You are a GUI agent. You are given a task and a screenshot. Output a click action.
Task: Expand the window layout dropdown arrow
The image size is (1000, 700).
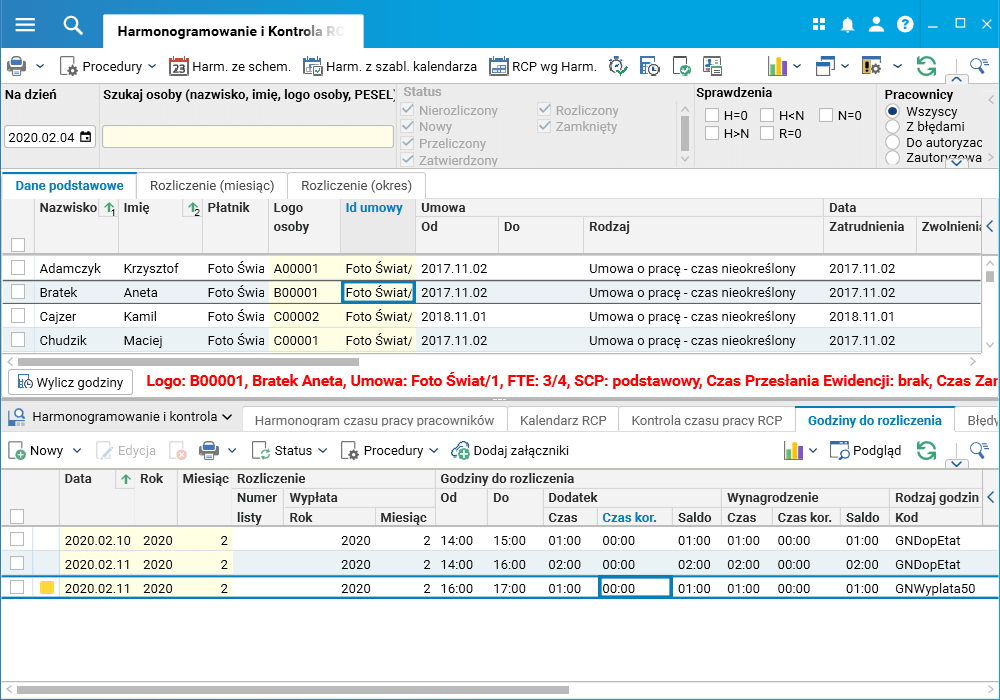(844, 66)
